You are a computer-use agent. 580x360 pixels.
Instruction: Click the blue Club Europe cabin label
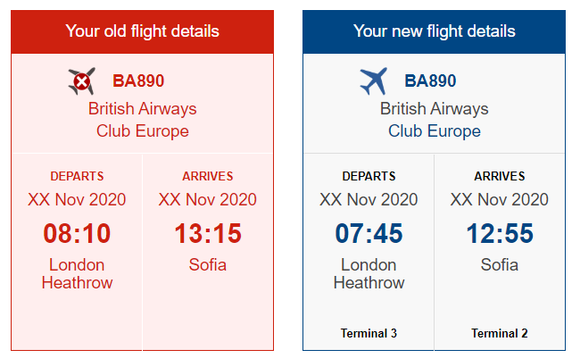pyautogui.click(x=434, y=131)
